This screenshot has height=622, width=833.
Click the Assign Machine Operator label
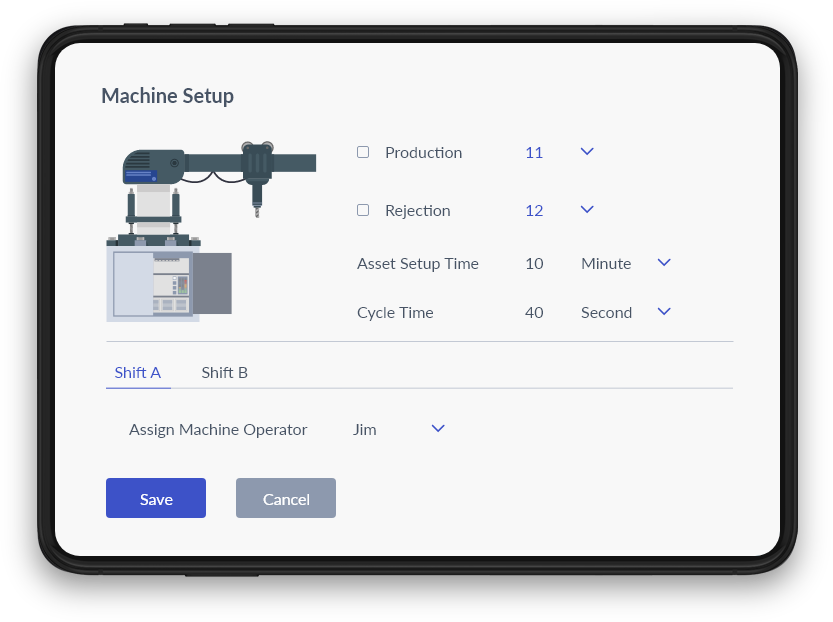[x=218, y=430]
